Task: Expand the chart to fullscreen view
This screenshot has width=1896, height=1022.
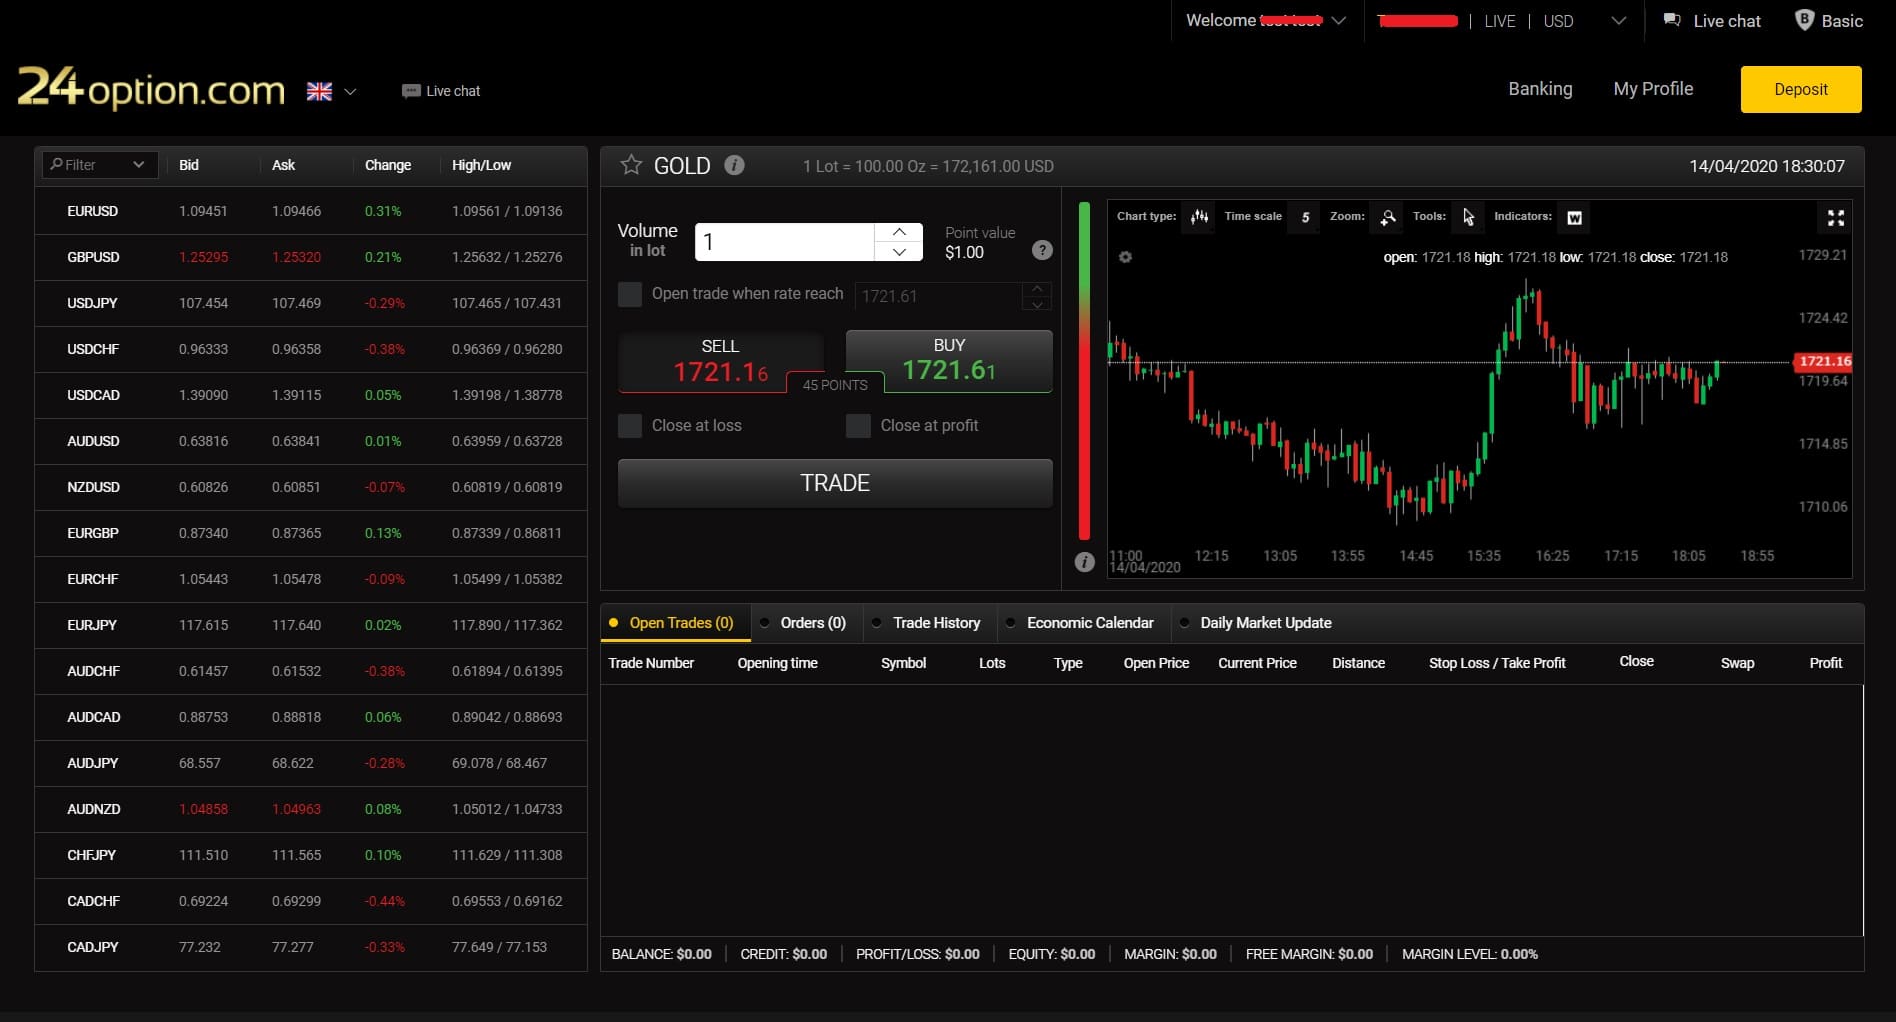Action: pos(1835,218)
